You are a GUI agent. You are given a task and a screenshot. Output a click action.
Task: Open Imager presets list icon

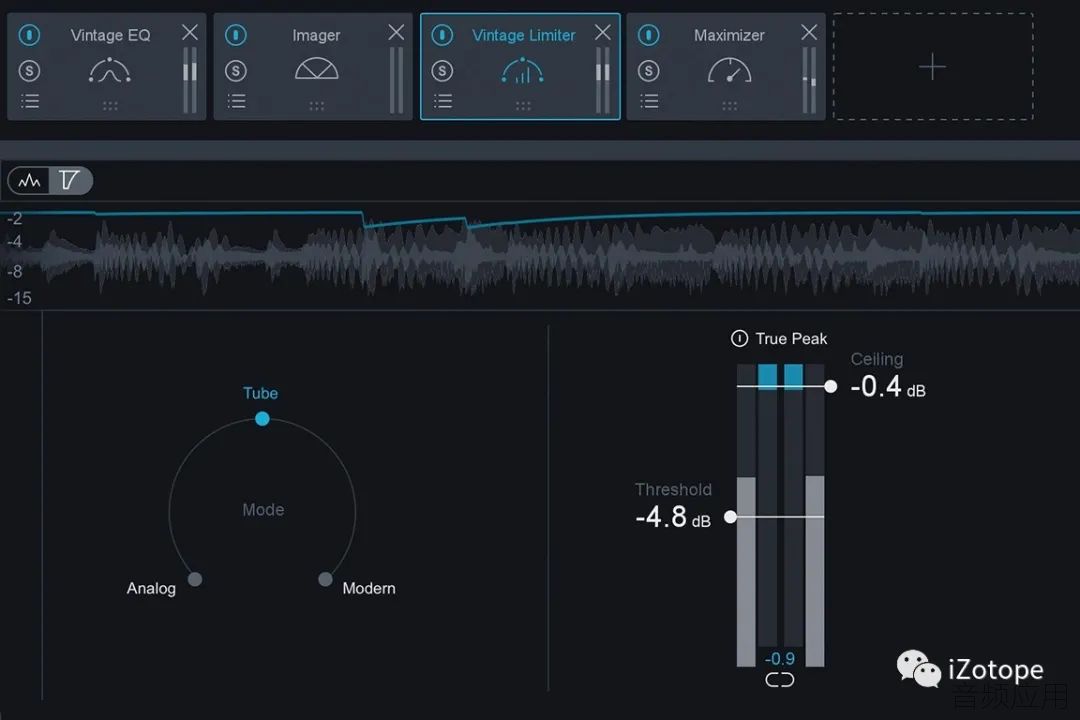[x=236, y=101]
